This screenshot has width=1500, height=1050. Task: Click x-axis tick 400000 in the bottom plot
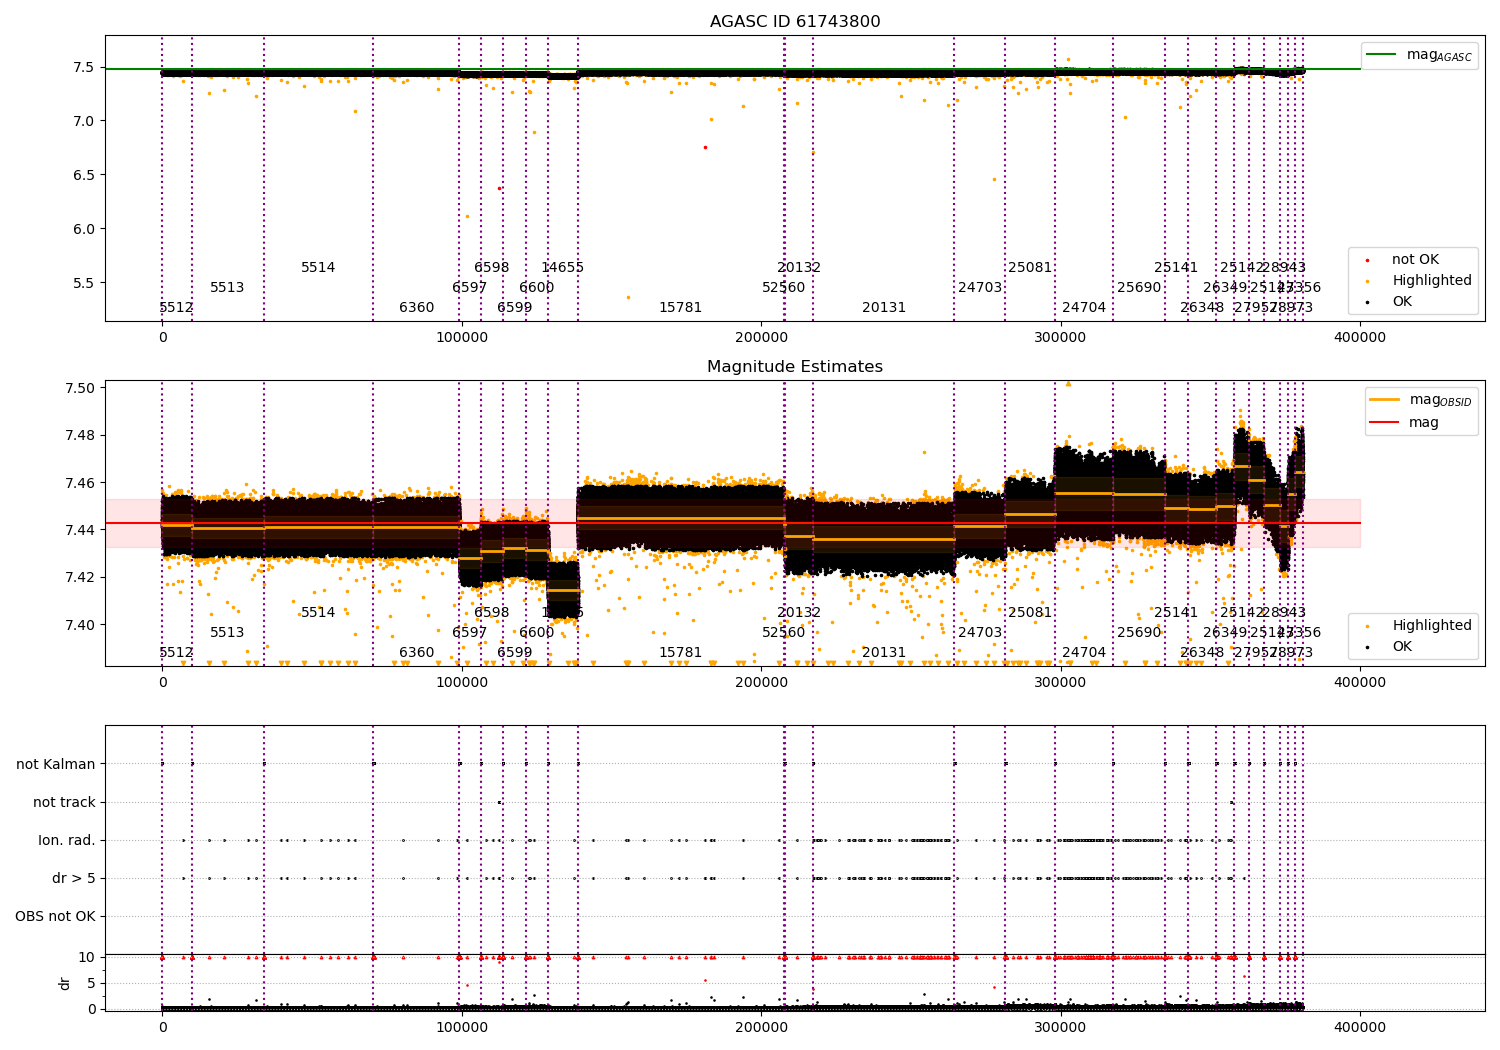click(1360, 1026)
